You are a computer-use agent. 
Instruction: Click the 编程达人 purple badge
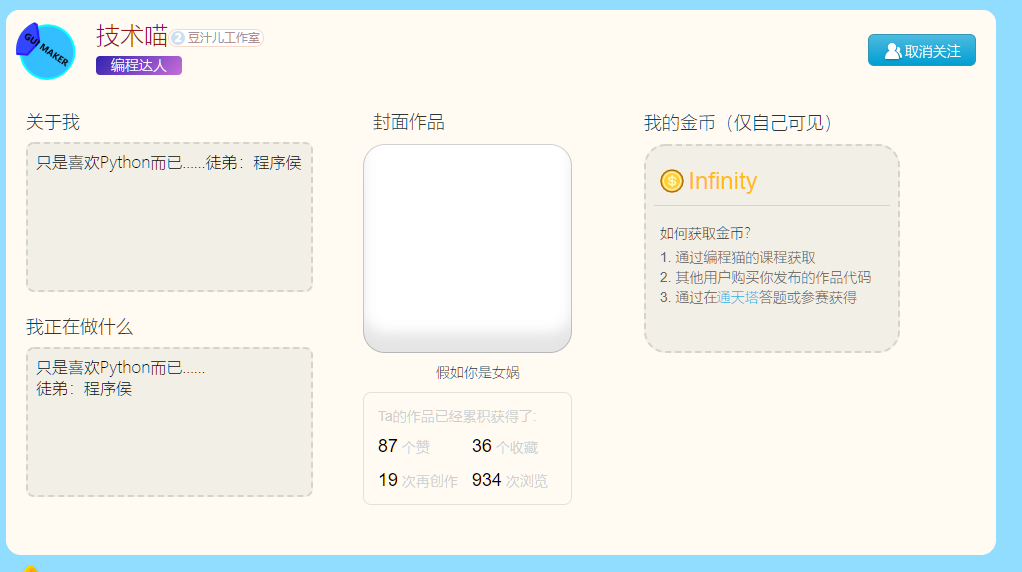click(x=139, y=65)
